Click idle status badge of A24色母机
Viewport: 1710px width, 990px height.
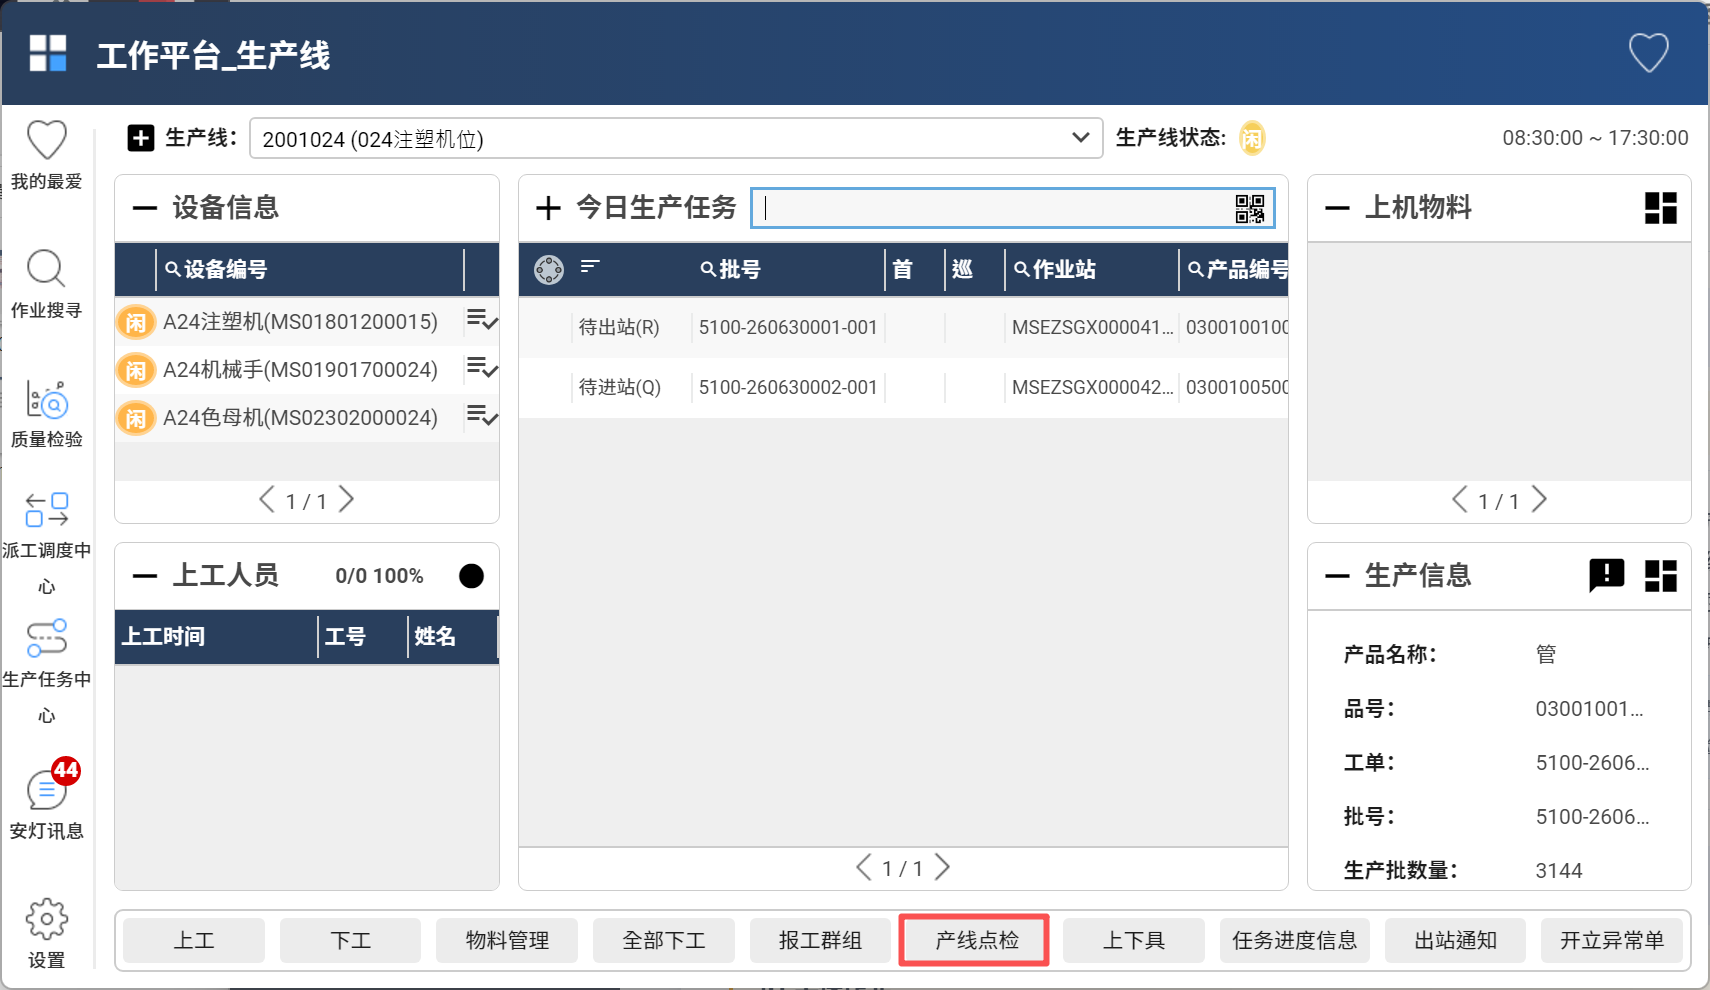136,418
